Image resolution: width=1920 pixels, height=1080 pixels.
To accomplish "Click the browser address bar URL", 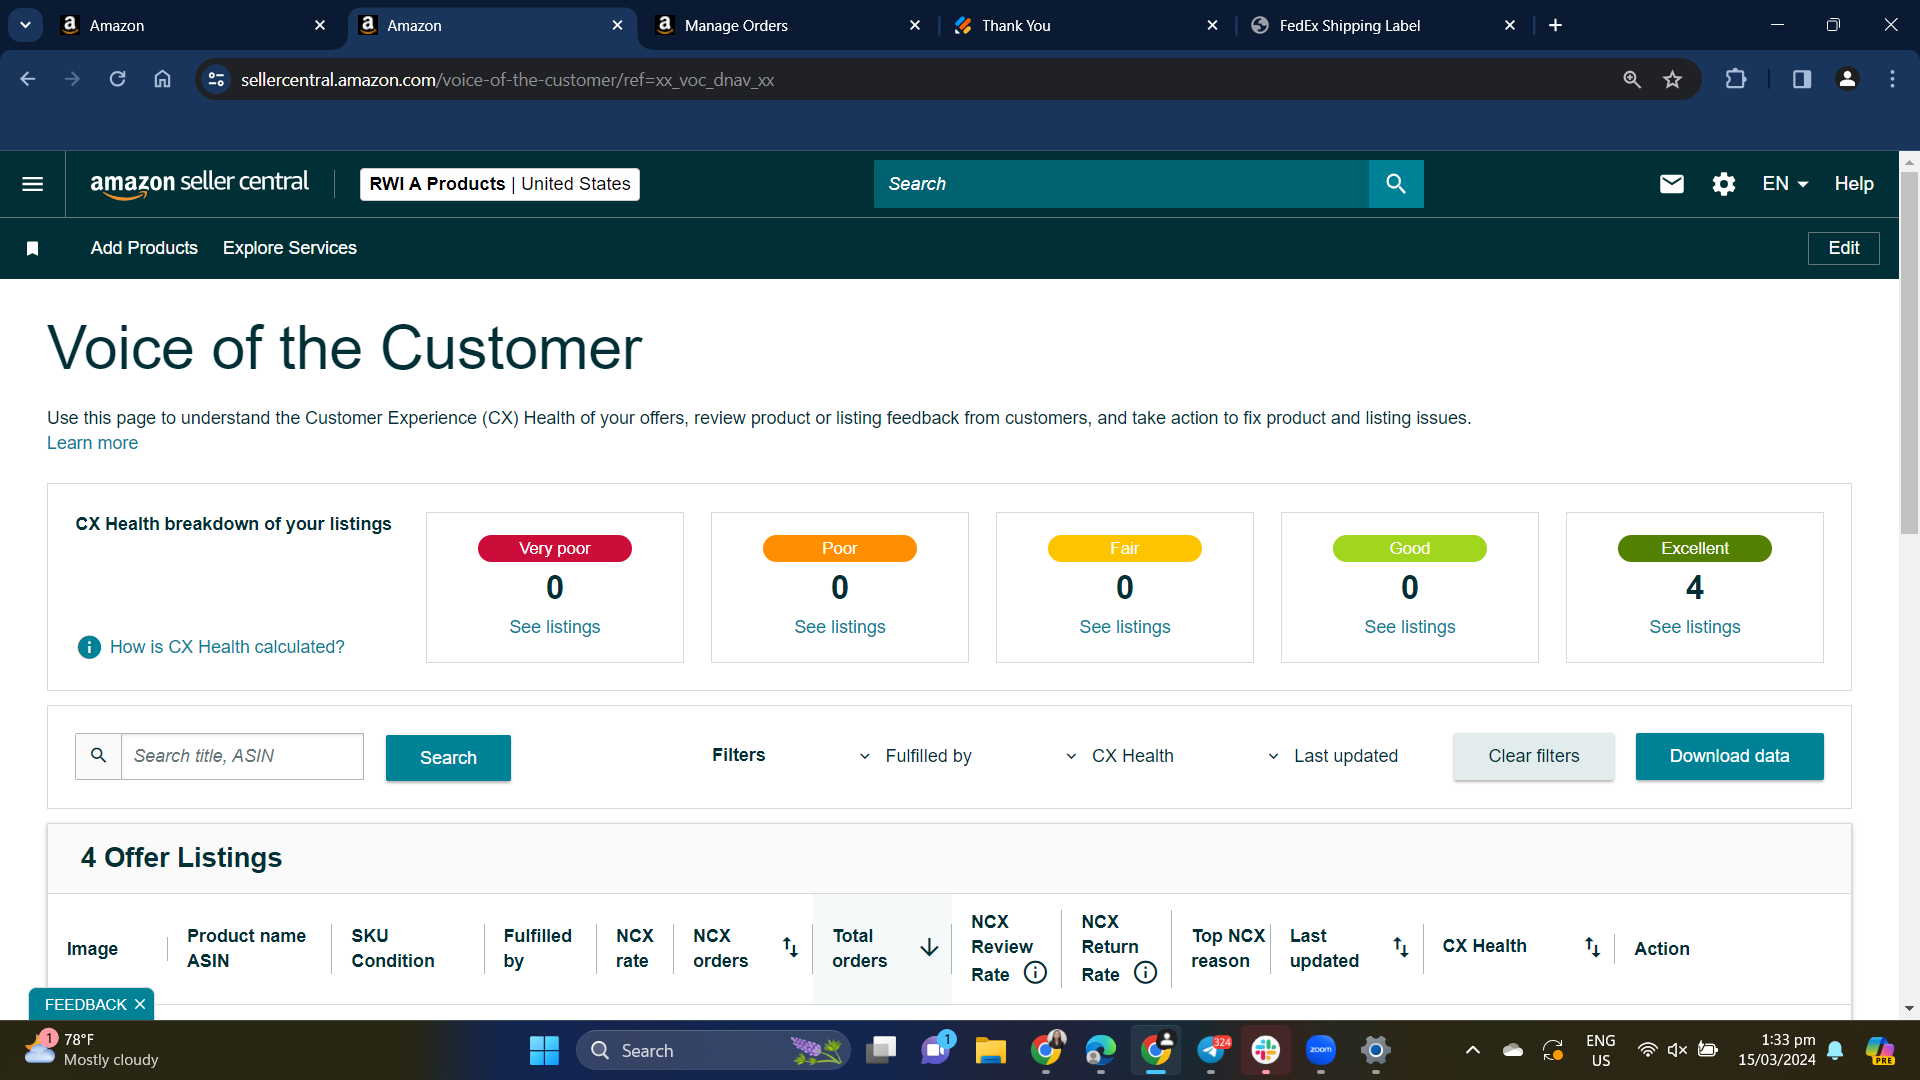I will click(x=508, y=80).
